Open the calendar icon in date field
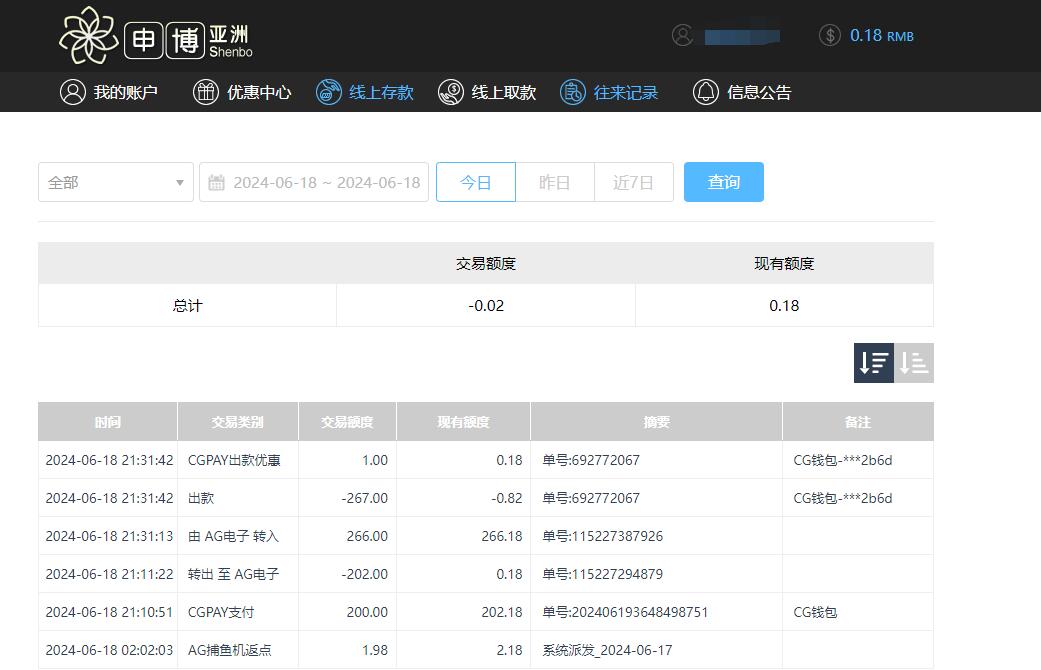 click(x=218, y=182)
